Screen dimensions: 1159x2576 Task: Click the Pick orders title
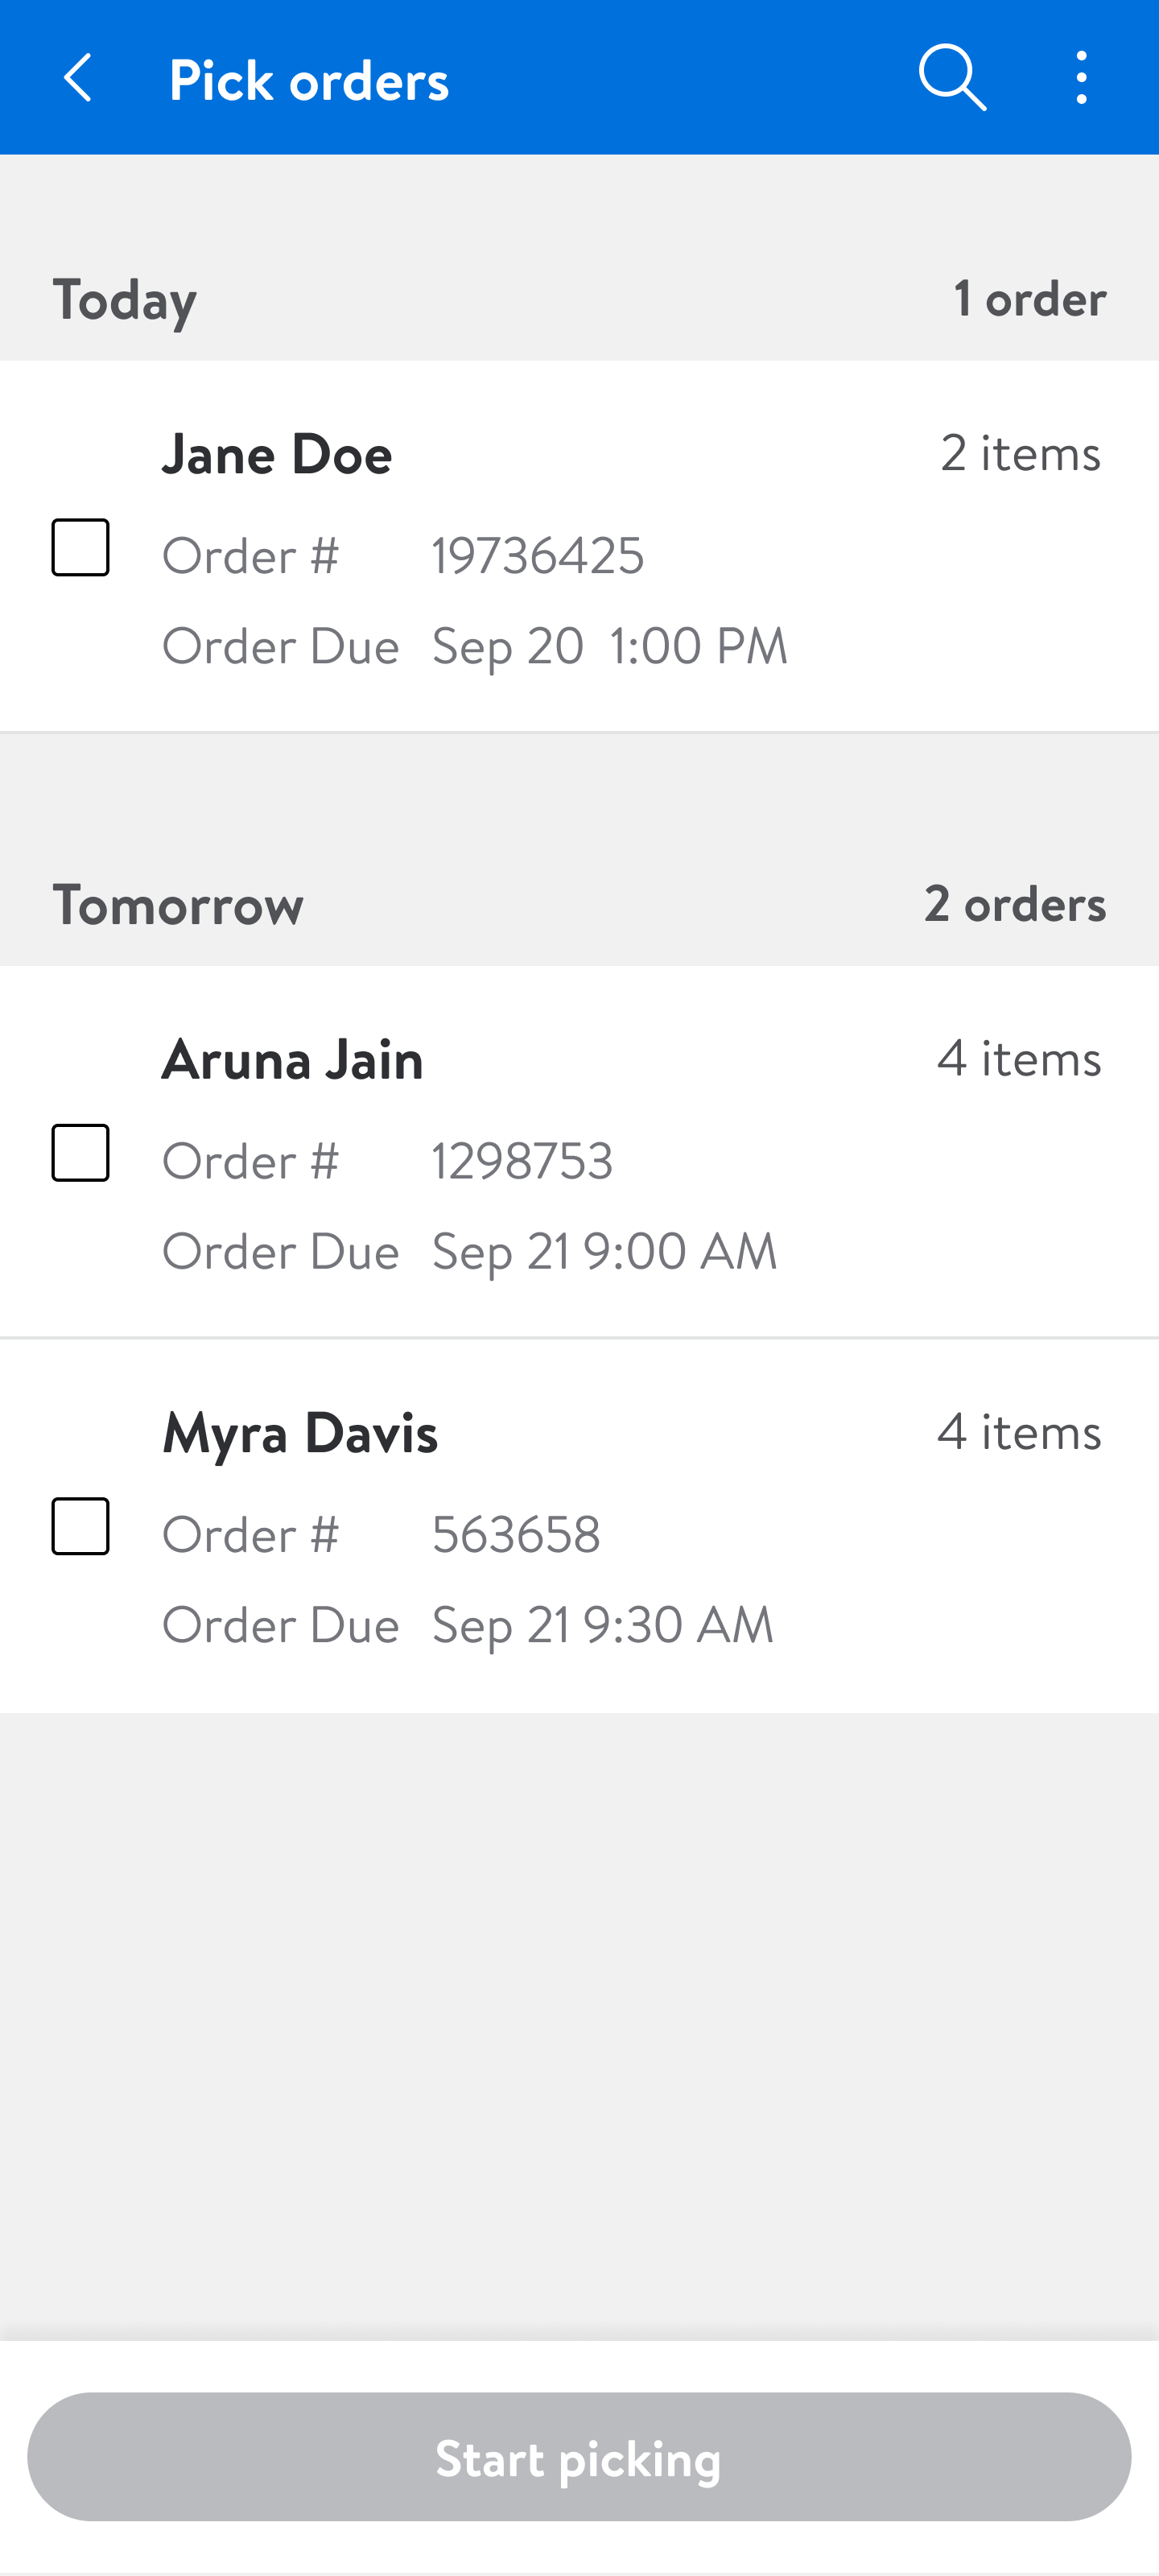pos(309,80)
